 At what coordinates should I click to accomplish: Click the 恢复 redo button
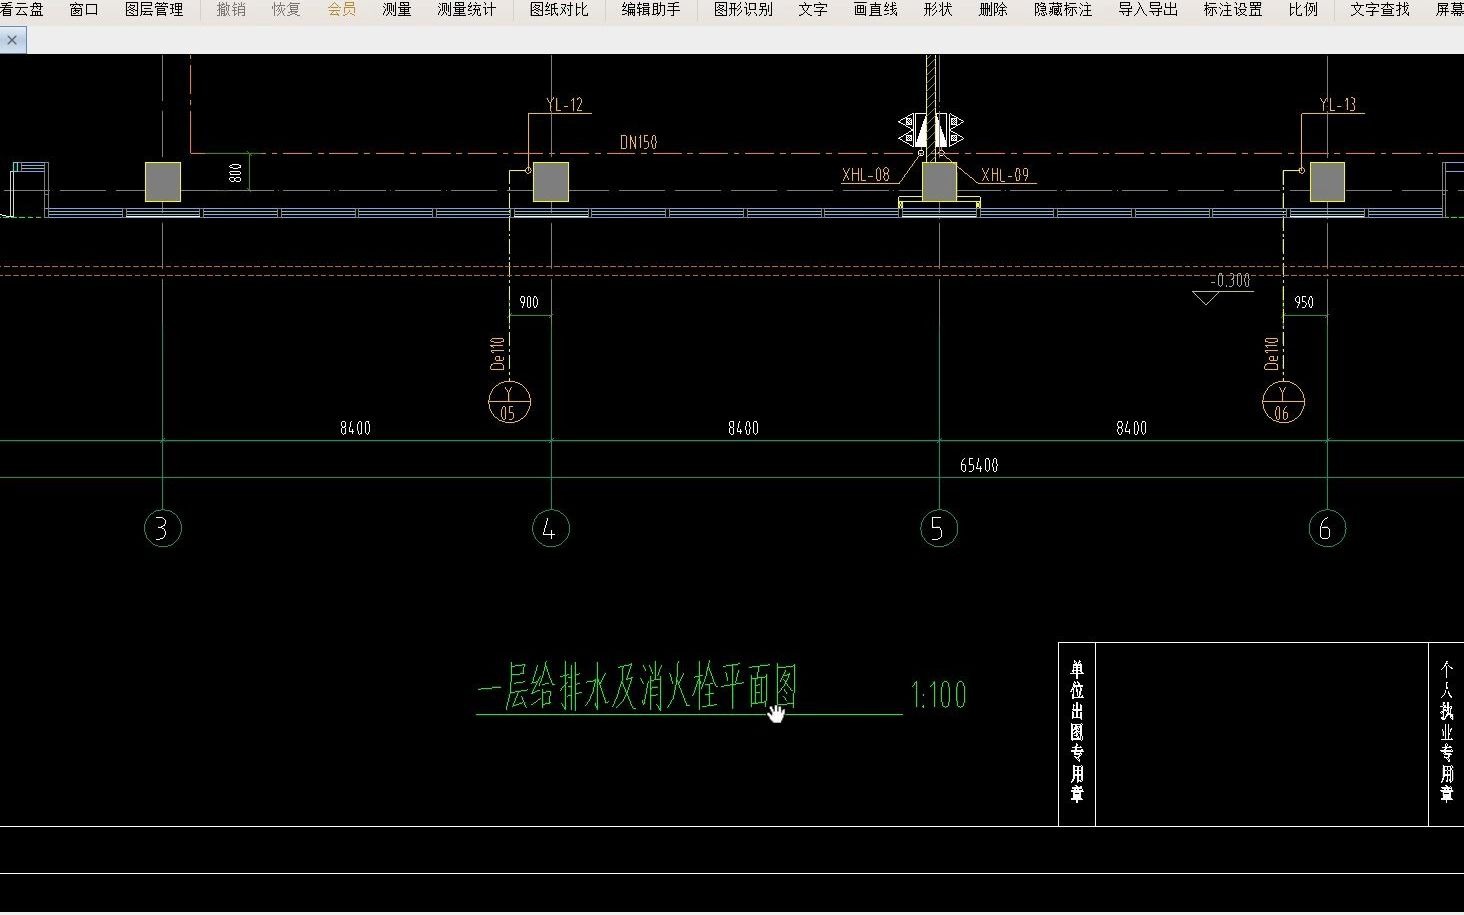pos(286,10)
